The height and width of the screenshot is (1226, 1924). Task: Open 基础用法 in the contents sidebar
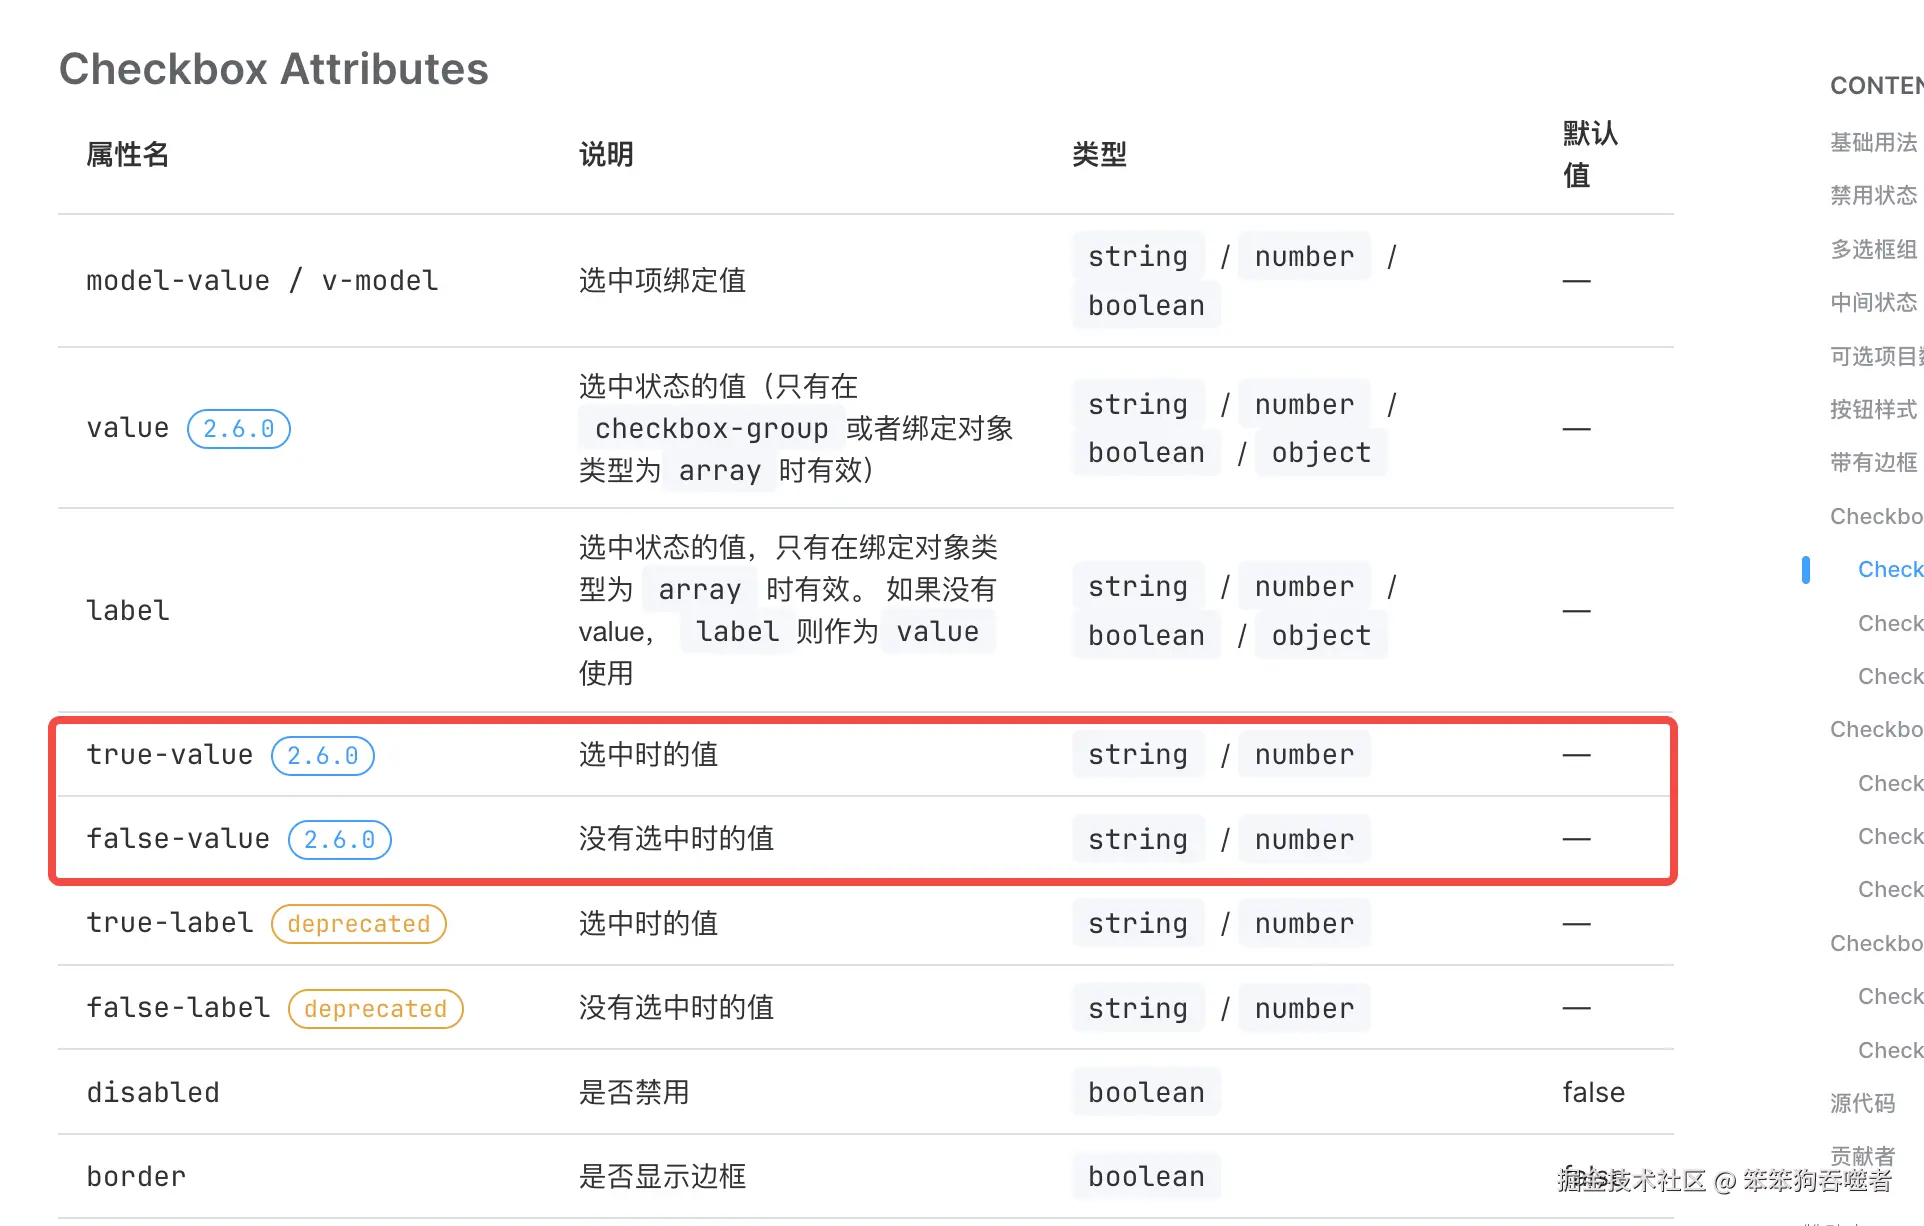[x=1872, y=142]
